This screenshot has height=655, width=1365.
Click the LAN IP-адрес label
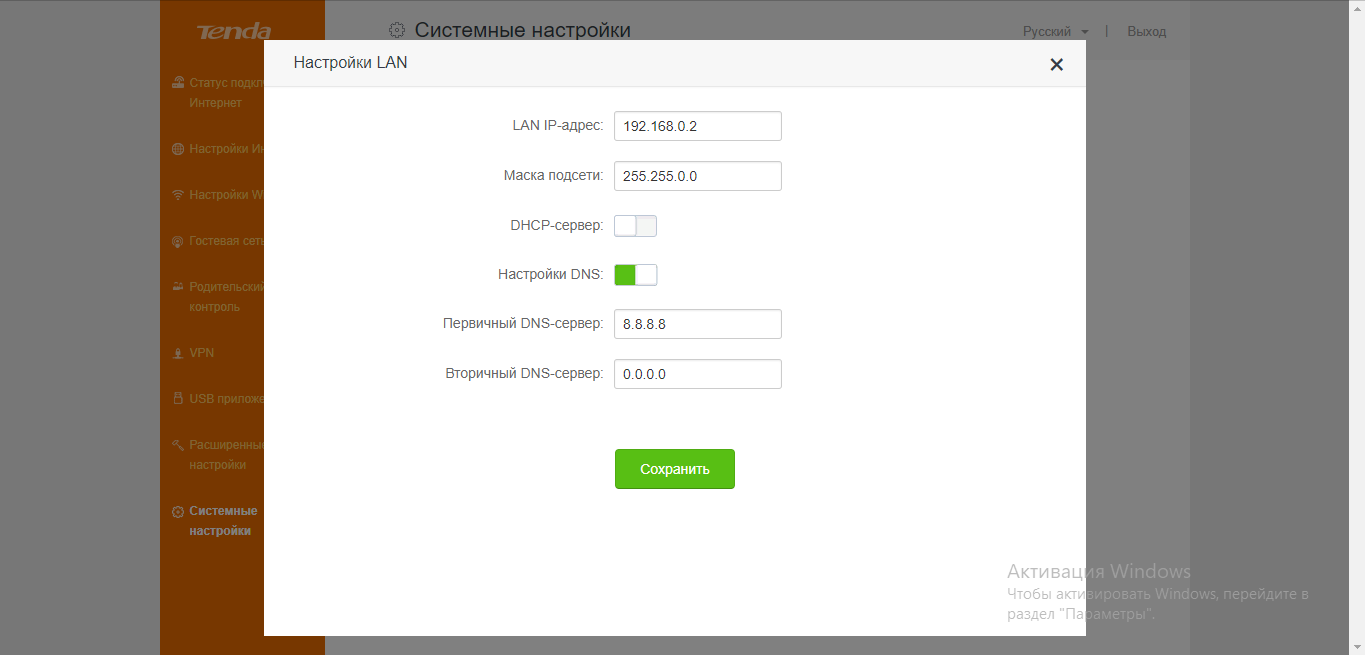(x=558, y=126)
